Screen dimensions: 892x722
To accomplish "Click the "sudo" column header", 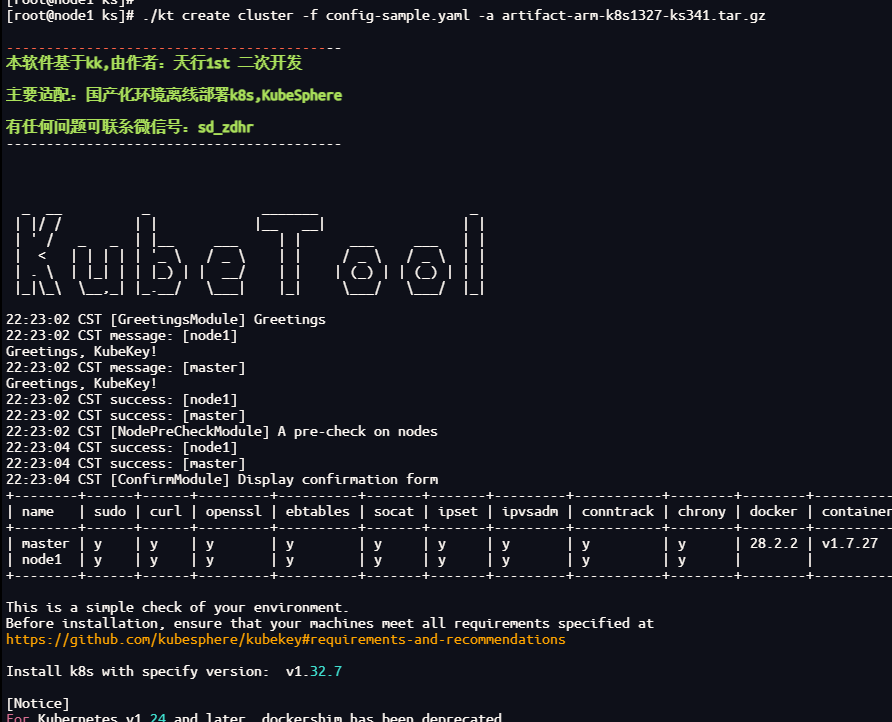I will pos(110,511).
